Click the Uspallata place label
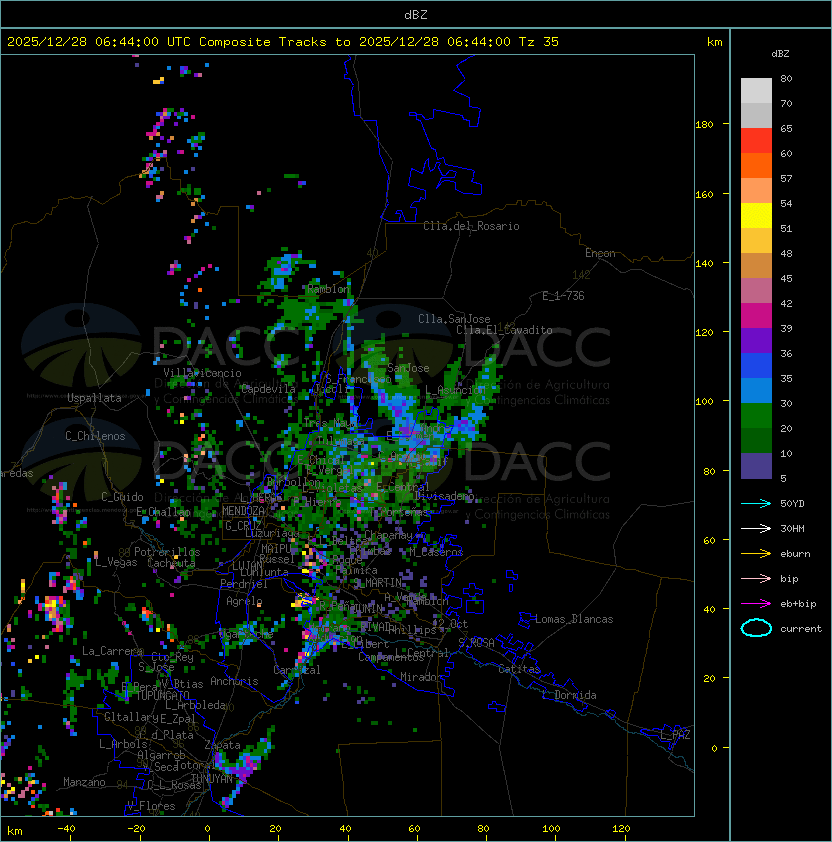 [x=94, y=398]
